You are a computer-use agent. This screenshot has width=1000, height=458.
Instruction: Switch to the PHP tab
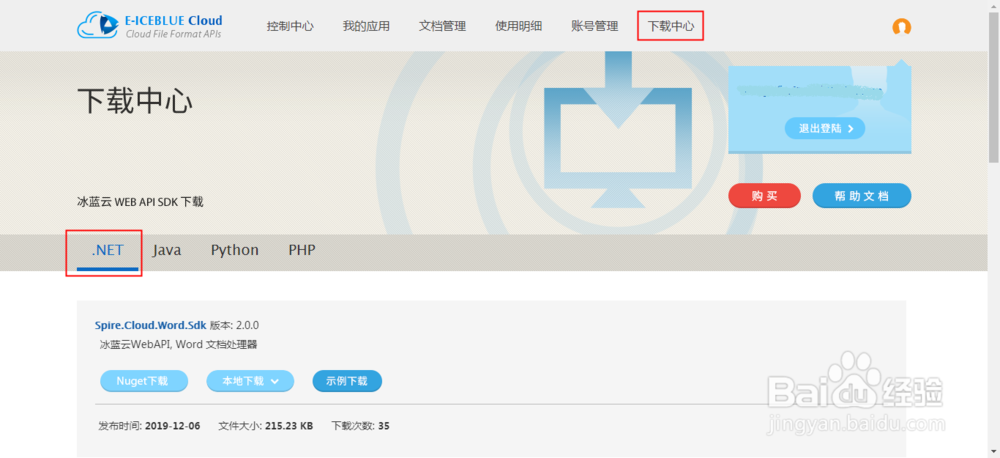pyautogui.click(x=302, y=250)
